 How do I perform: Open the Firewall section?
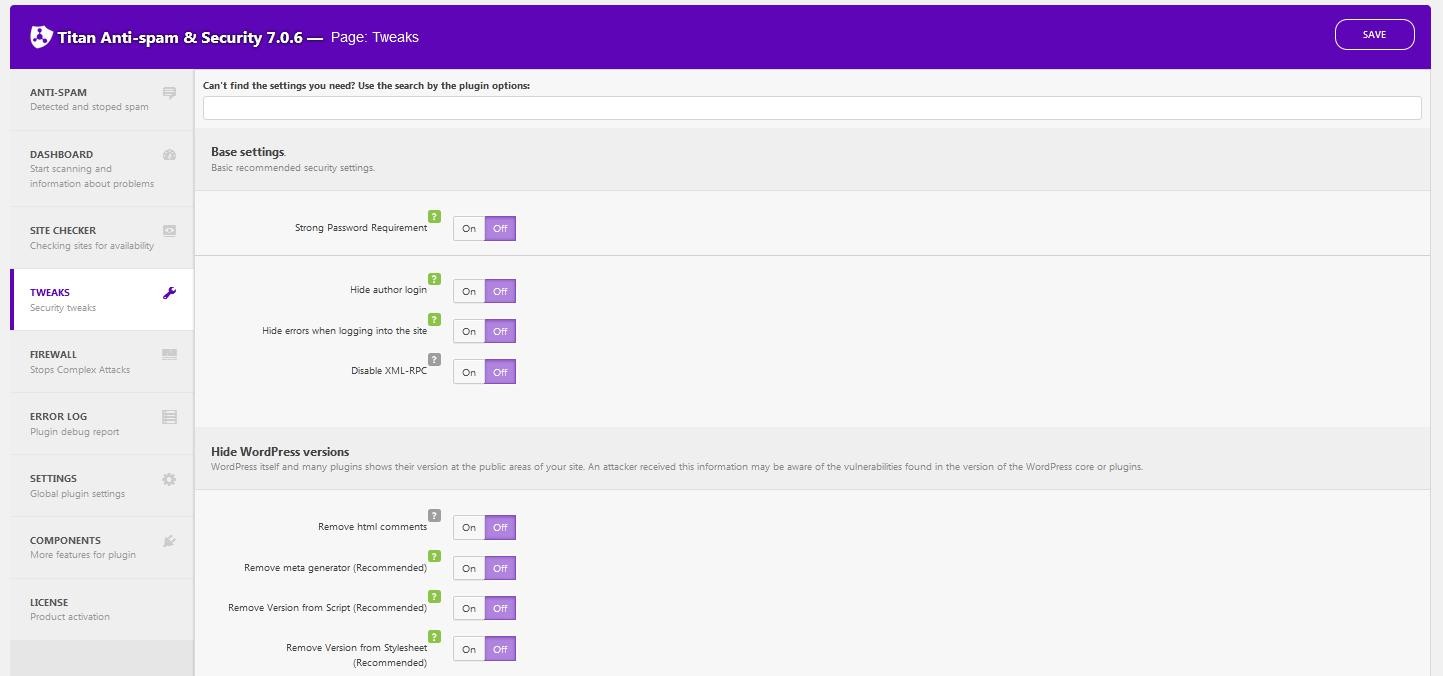click(102, 361)
